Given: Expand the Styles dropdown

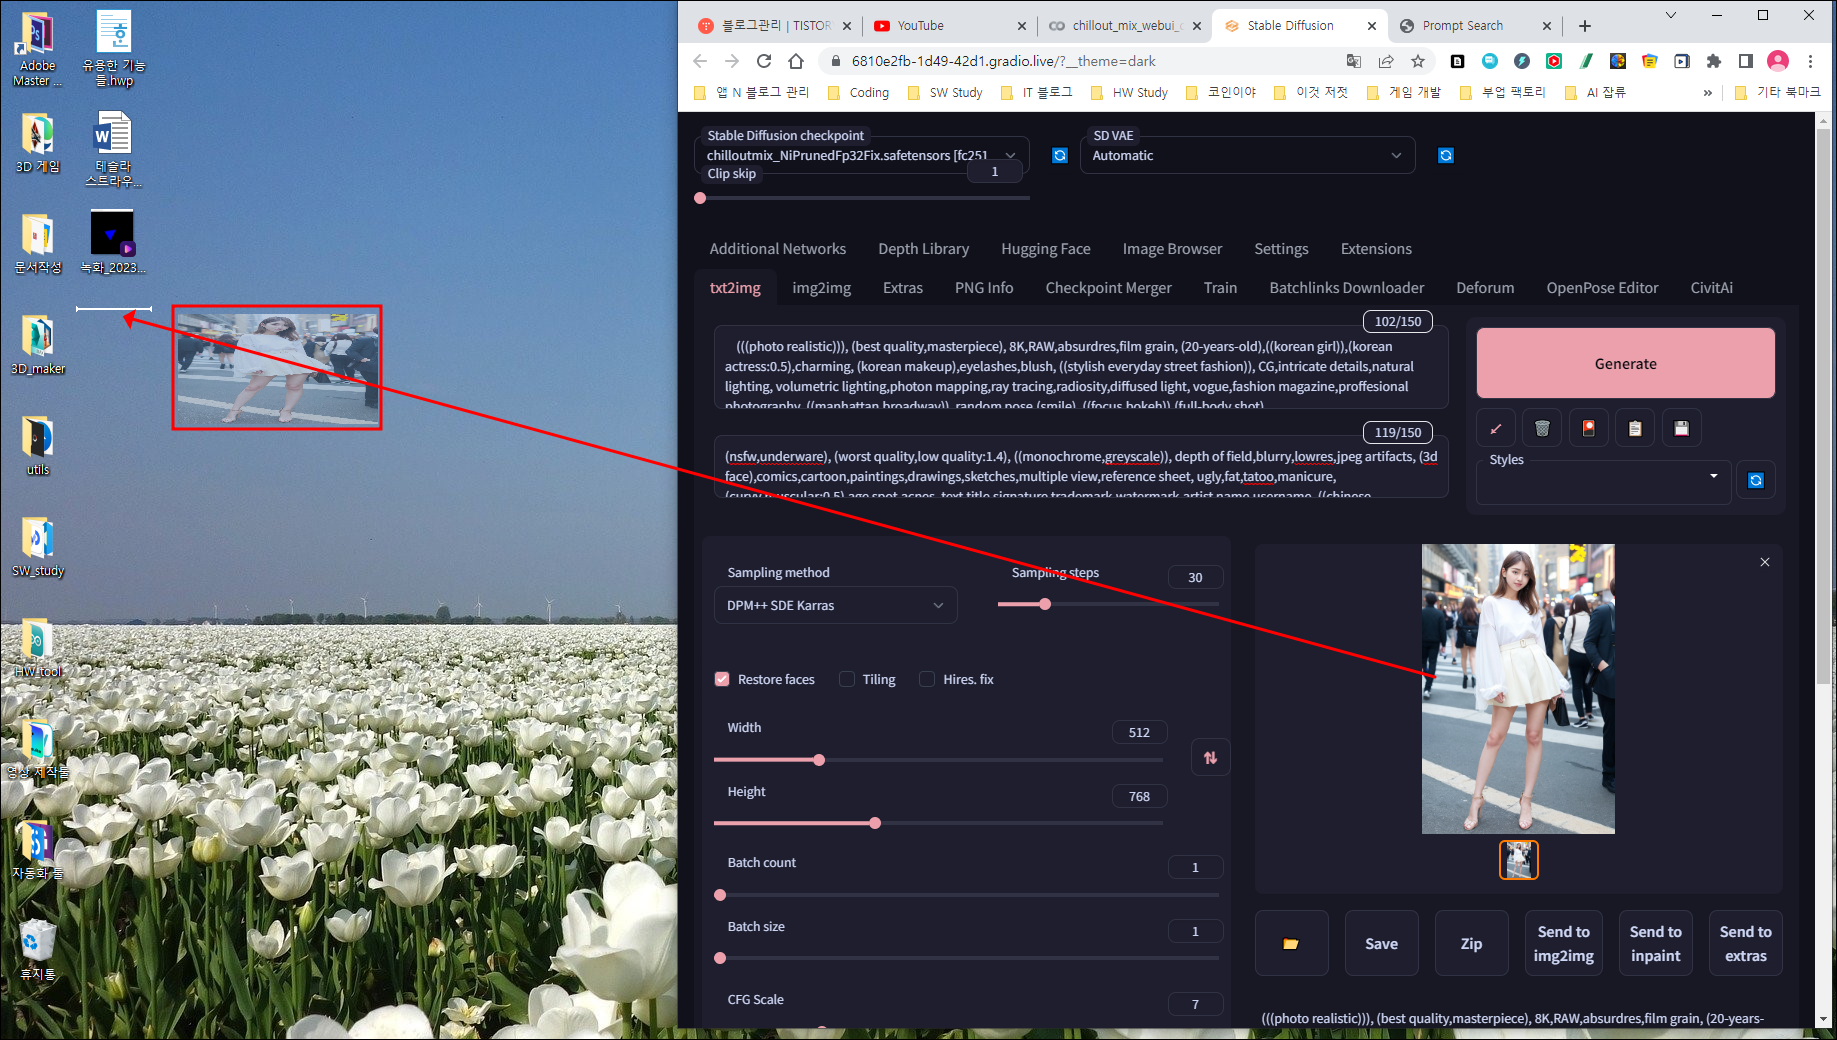Looking at the screenshot, I should click(1713, 476).
